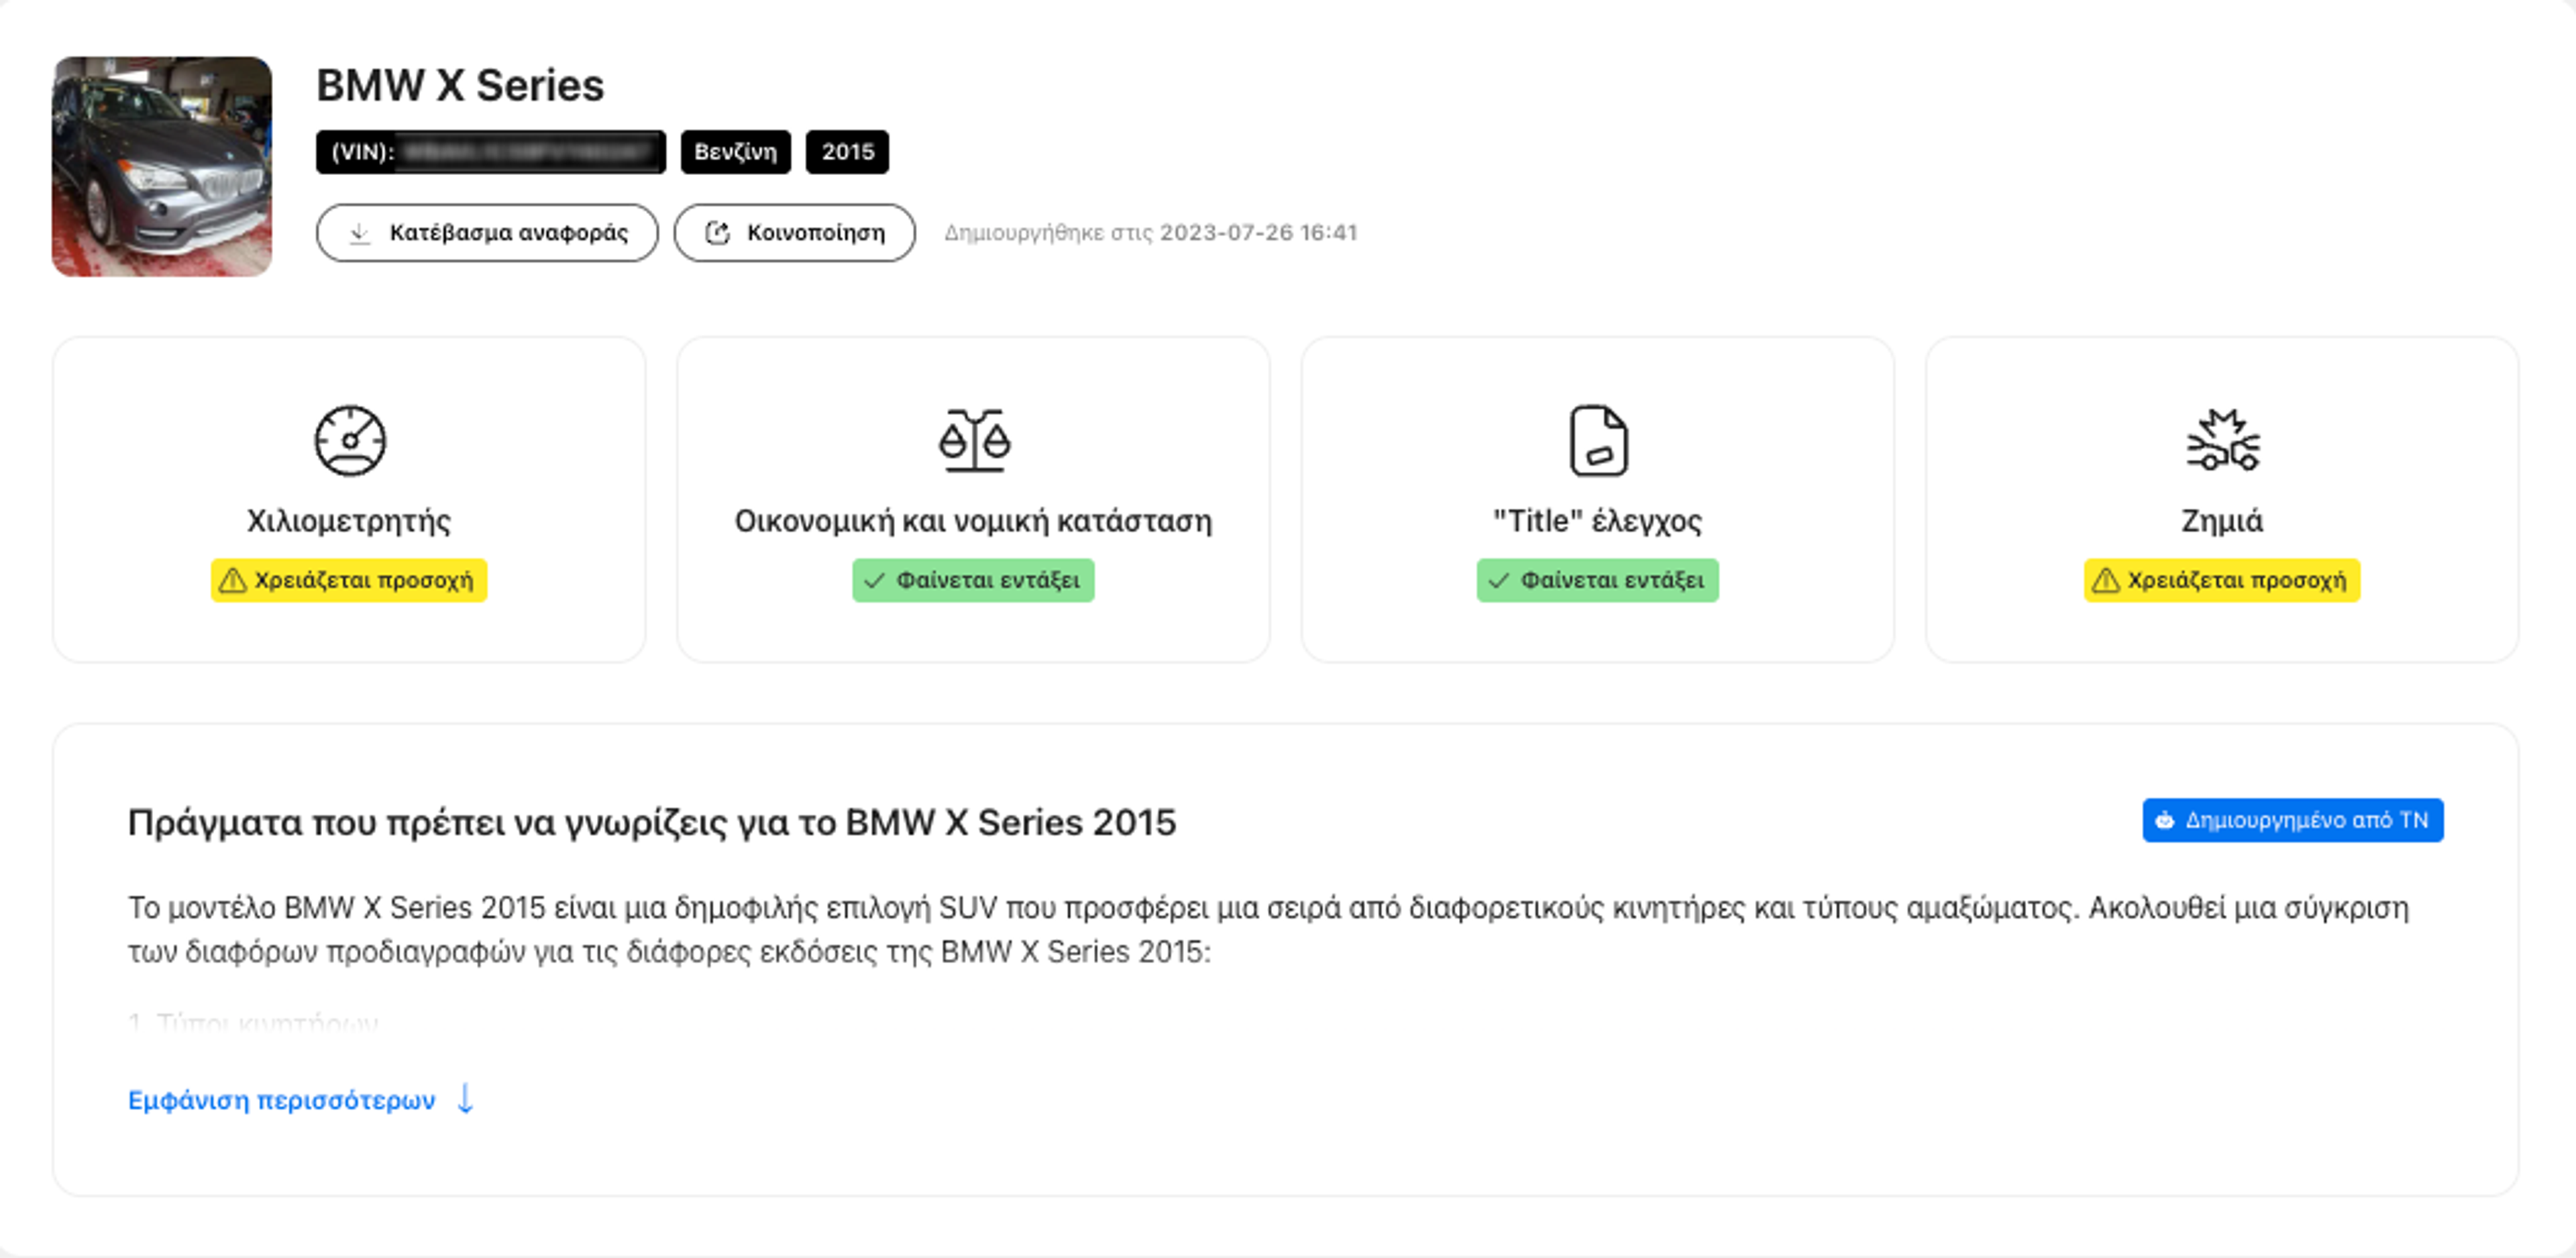Viewport: 2576px width, 1258px height.
Task: Click warning triangle in Χιλιομετρητής badge
Action: point(232,580)
